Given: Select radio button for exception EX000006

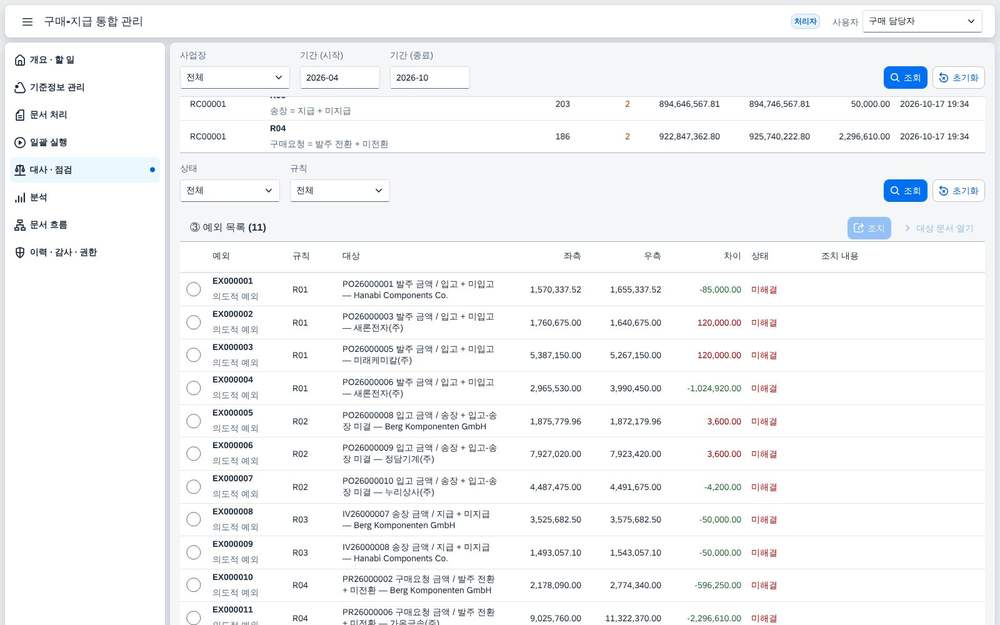Looking at the screenshot, I should point(193,454).
